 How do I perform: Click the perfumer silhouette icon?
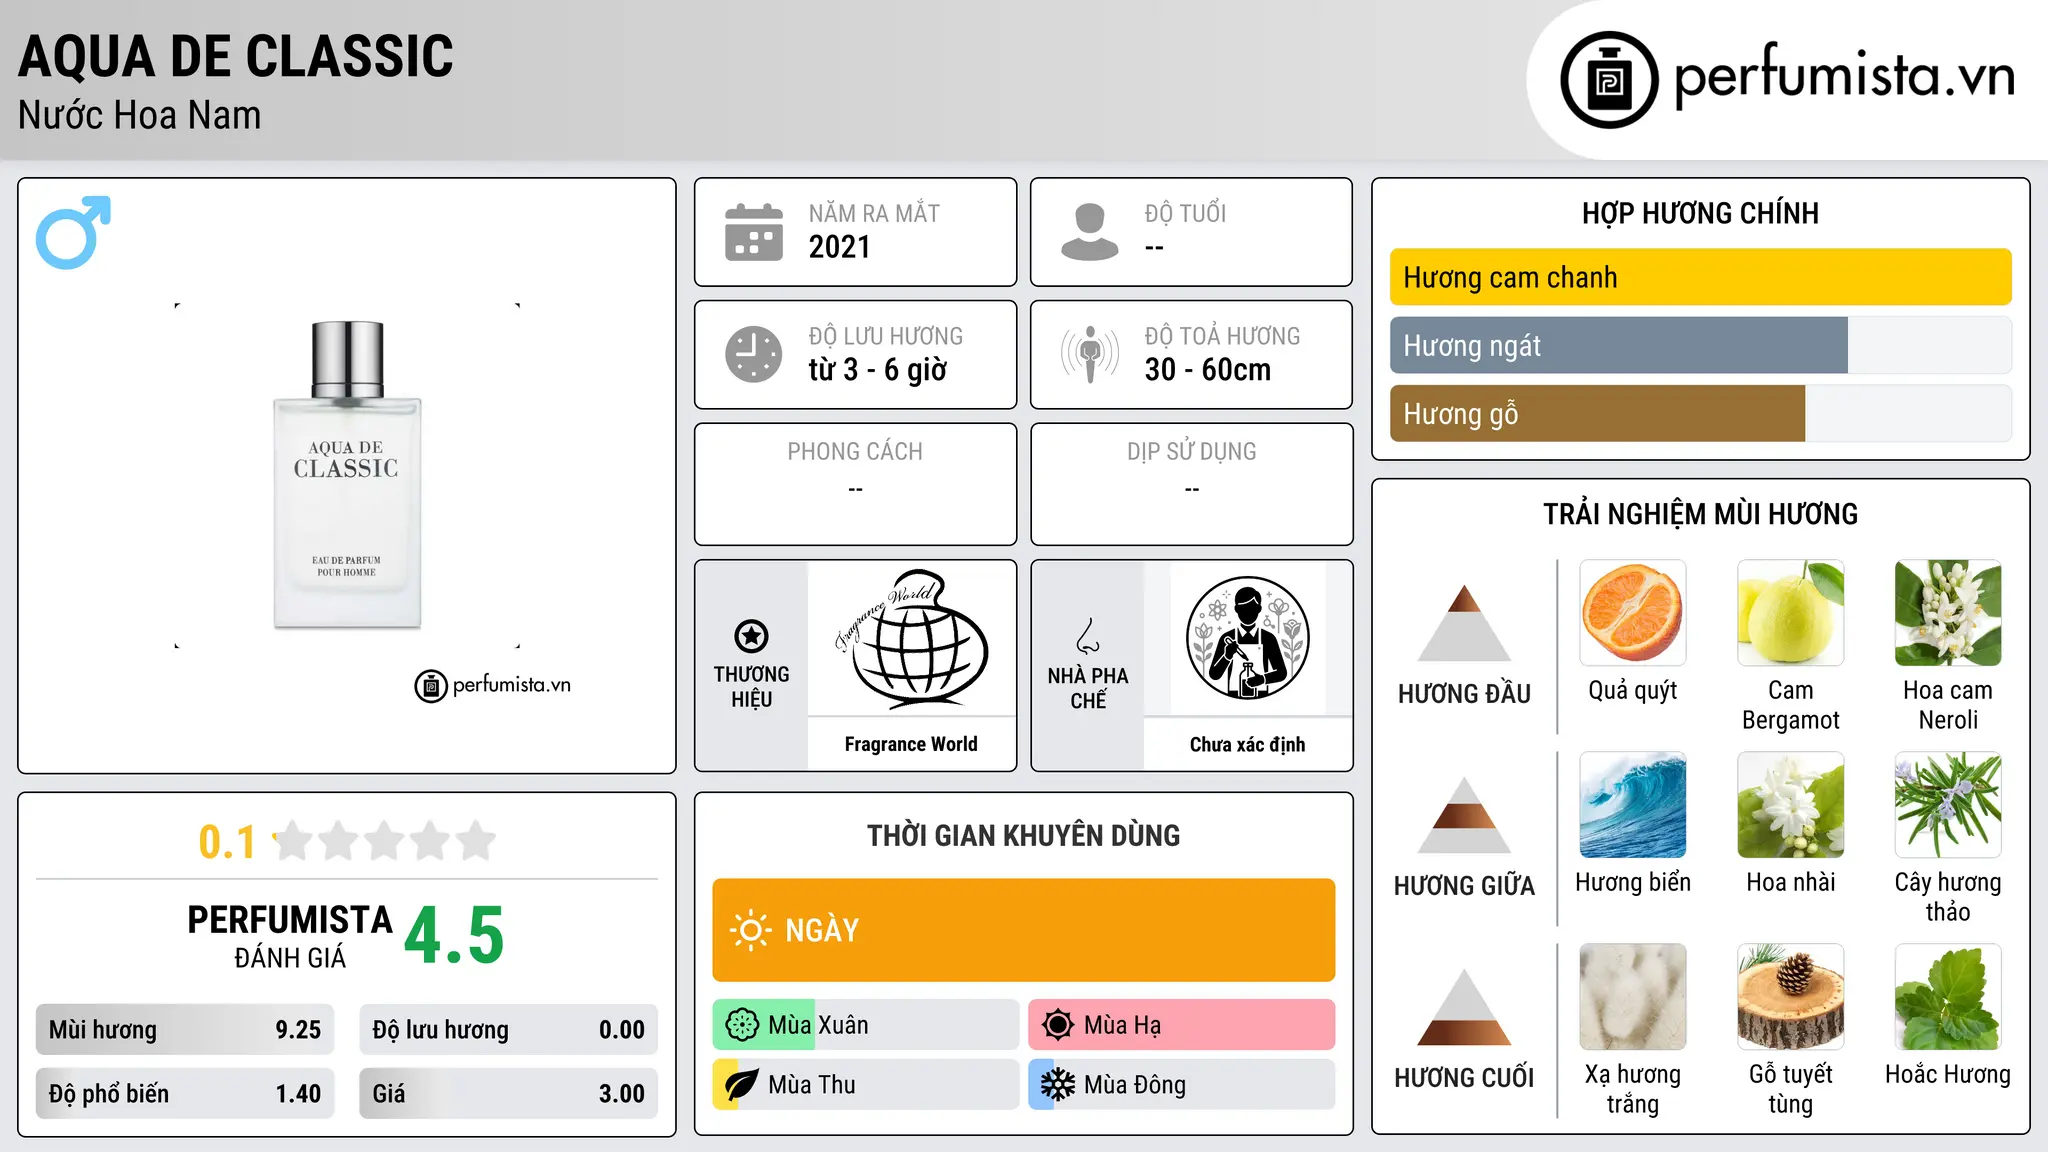point(1247,637)
